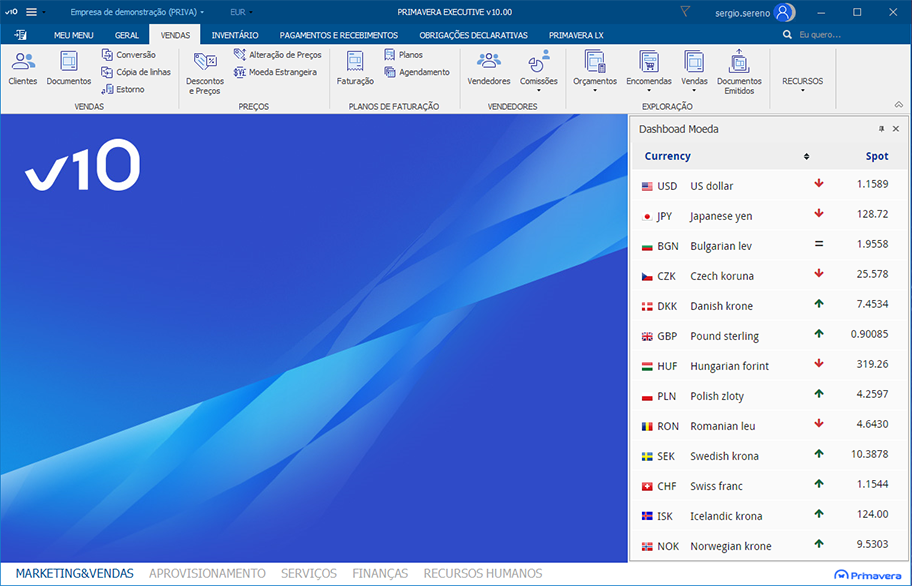Open the sergio.sereno user avatar
The image size is (912, 586).
point(784,12)
